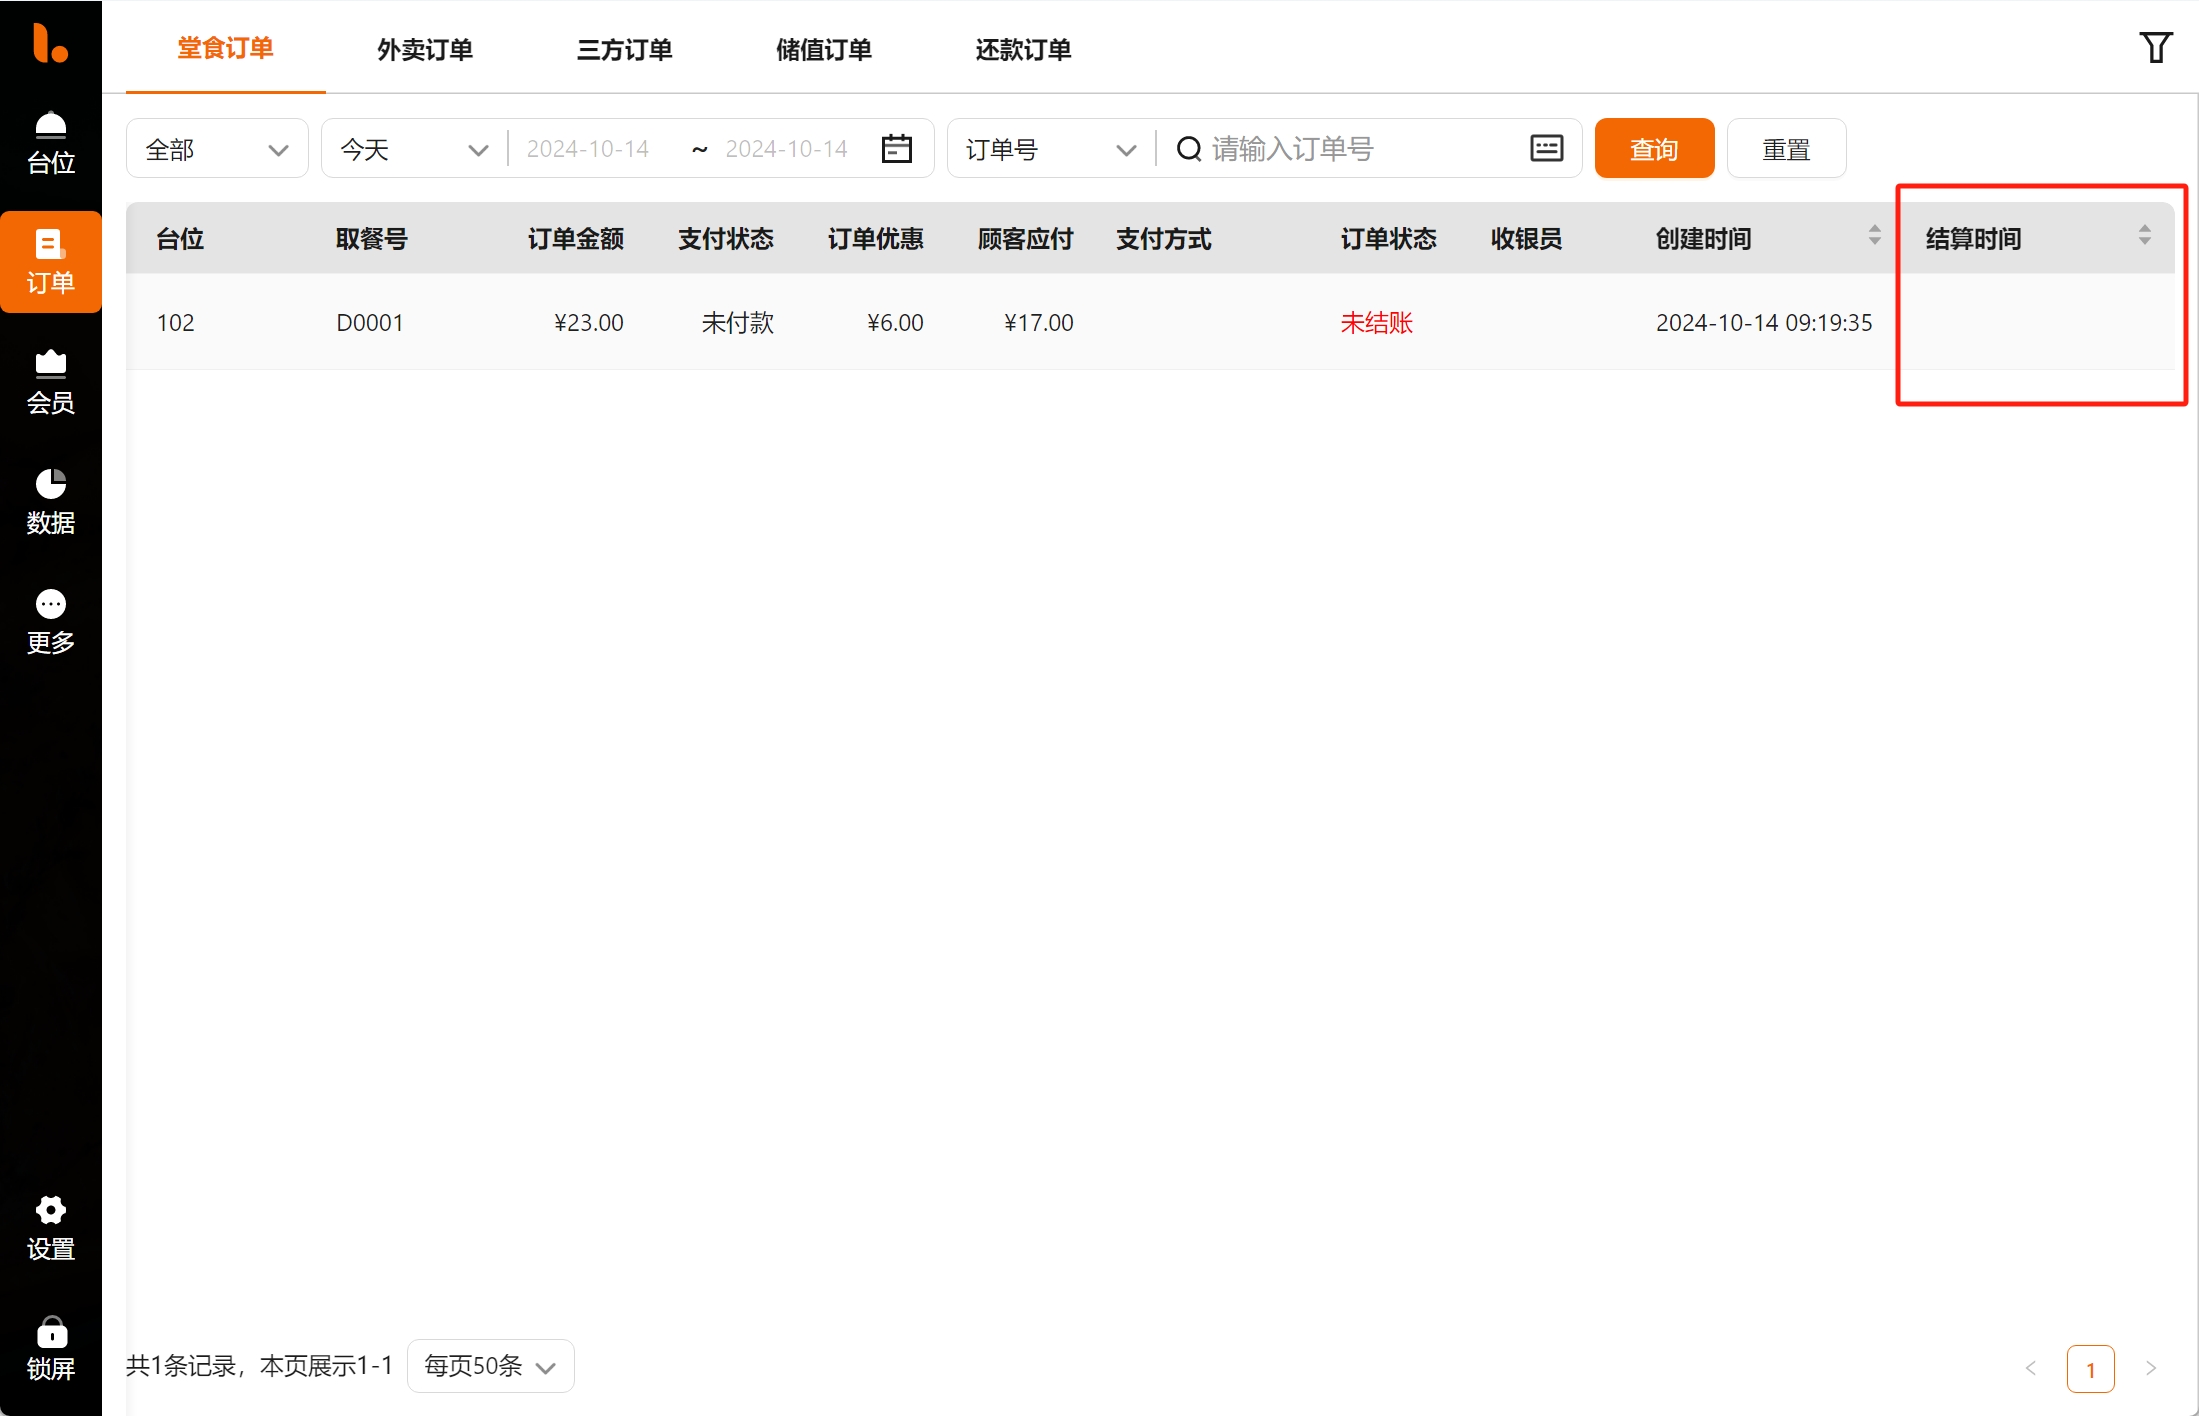Click the 订单金额 column header
2199x1416 pixels.
pos(576,238)
